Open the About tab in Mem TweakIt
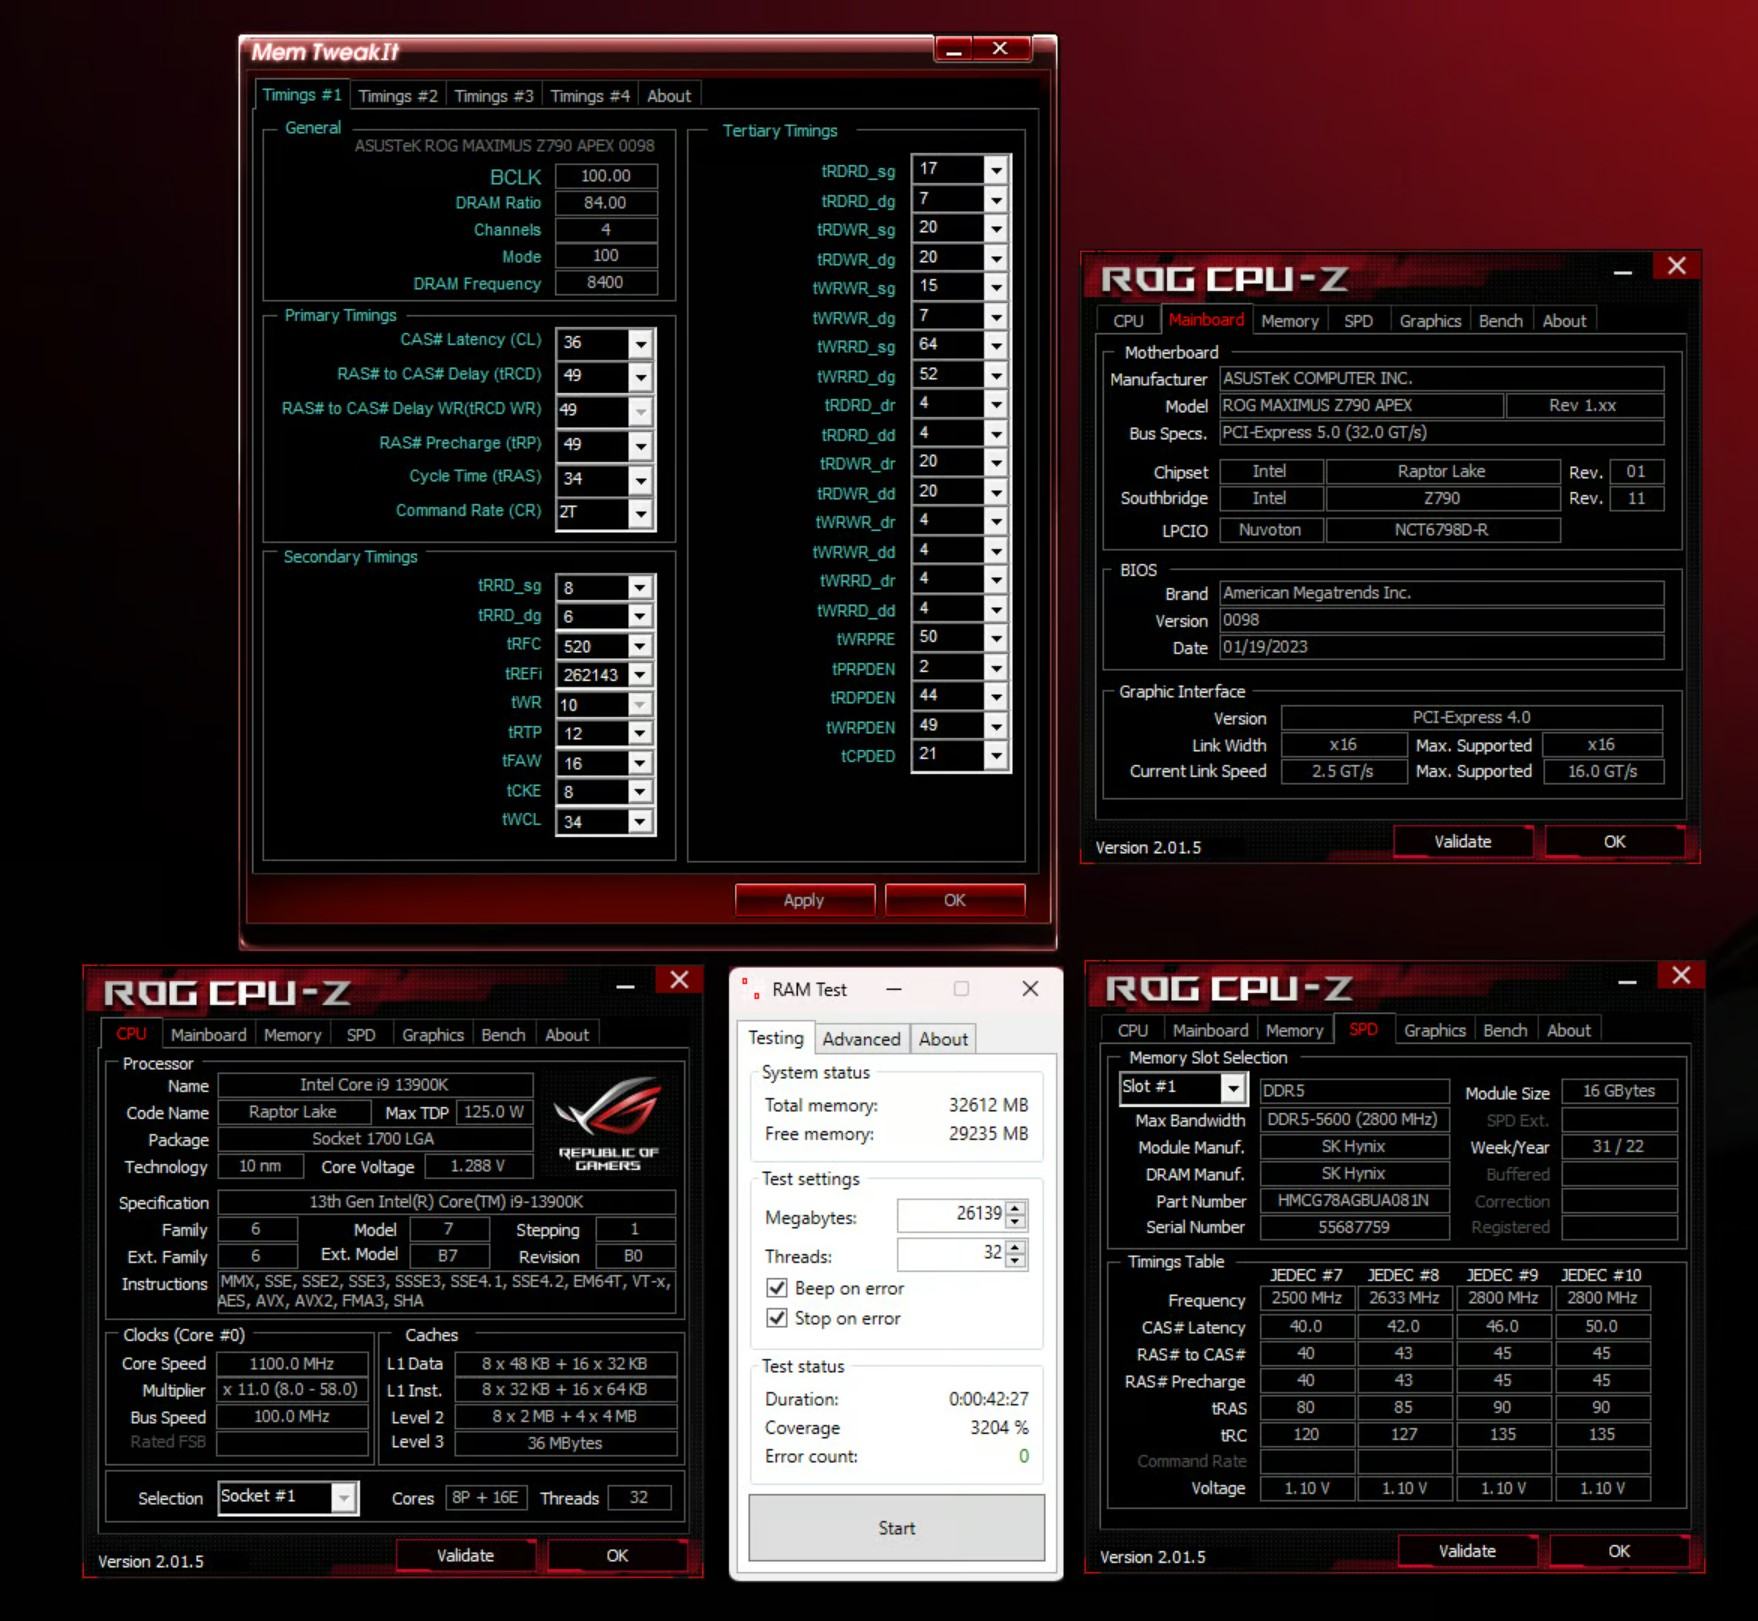1758x1621 pixels. tap(669, 96)
